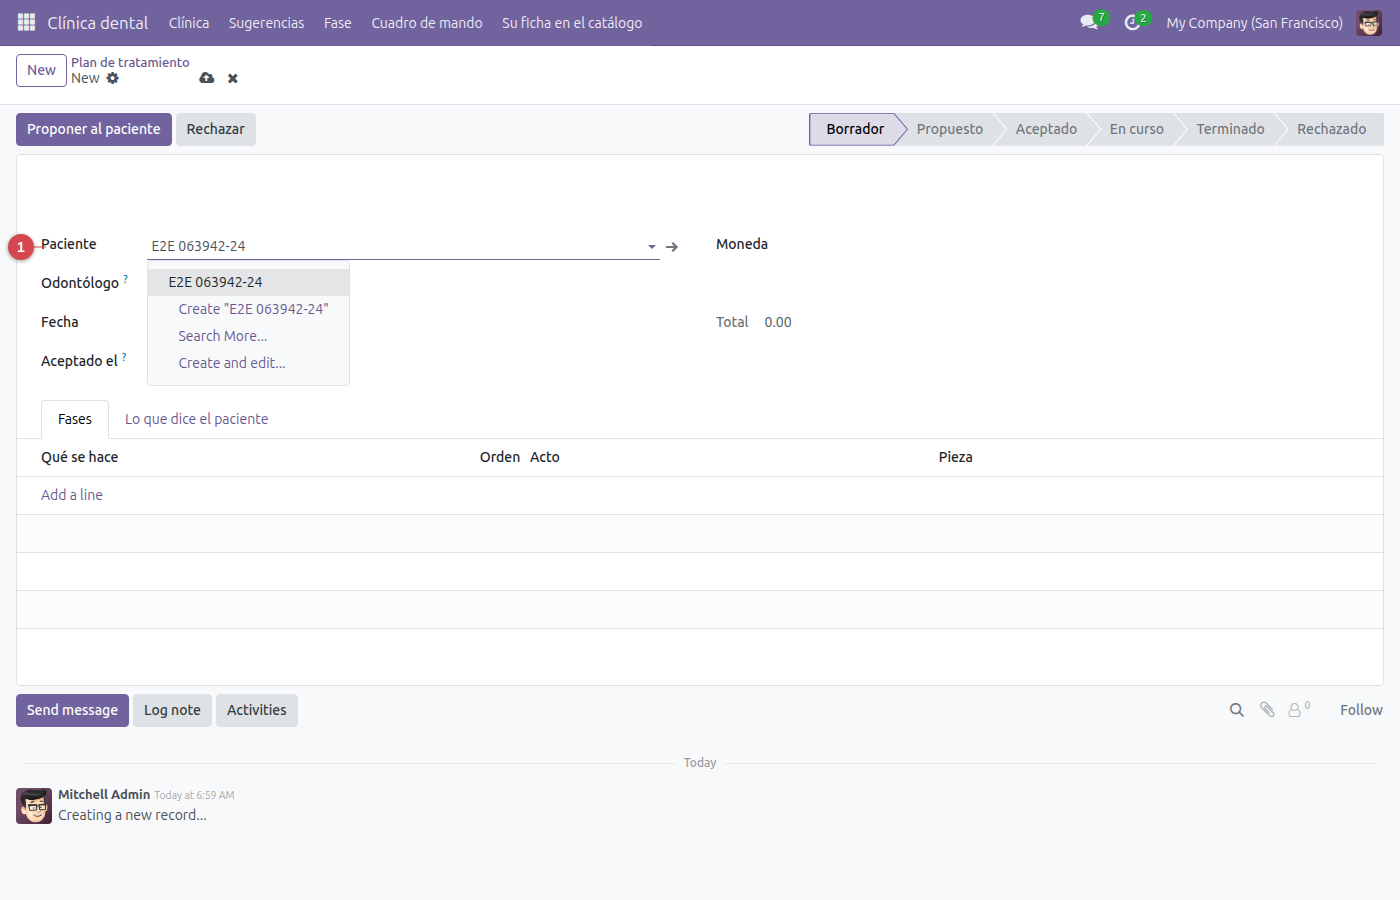Screen dimensions: 1400x900
Task: Set status to En curso stage
Action: pyautogui.click(x=1136, y=129)
